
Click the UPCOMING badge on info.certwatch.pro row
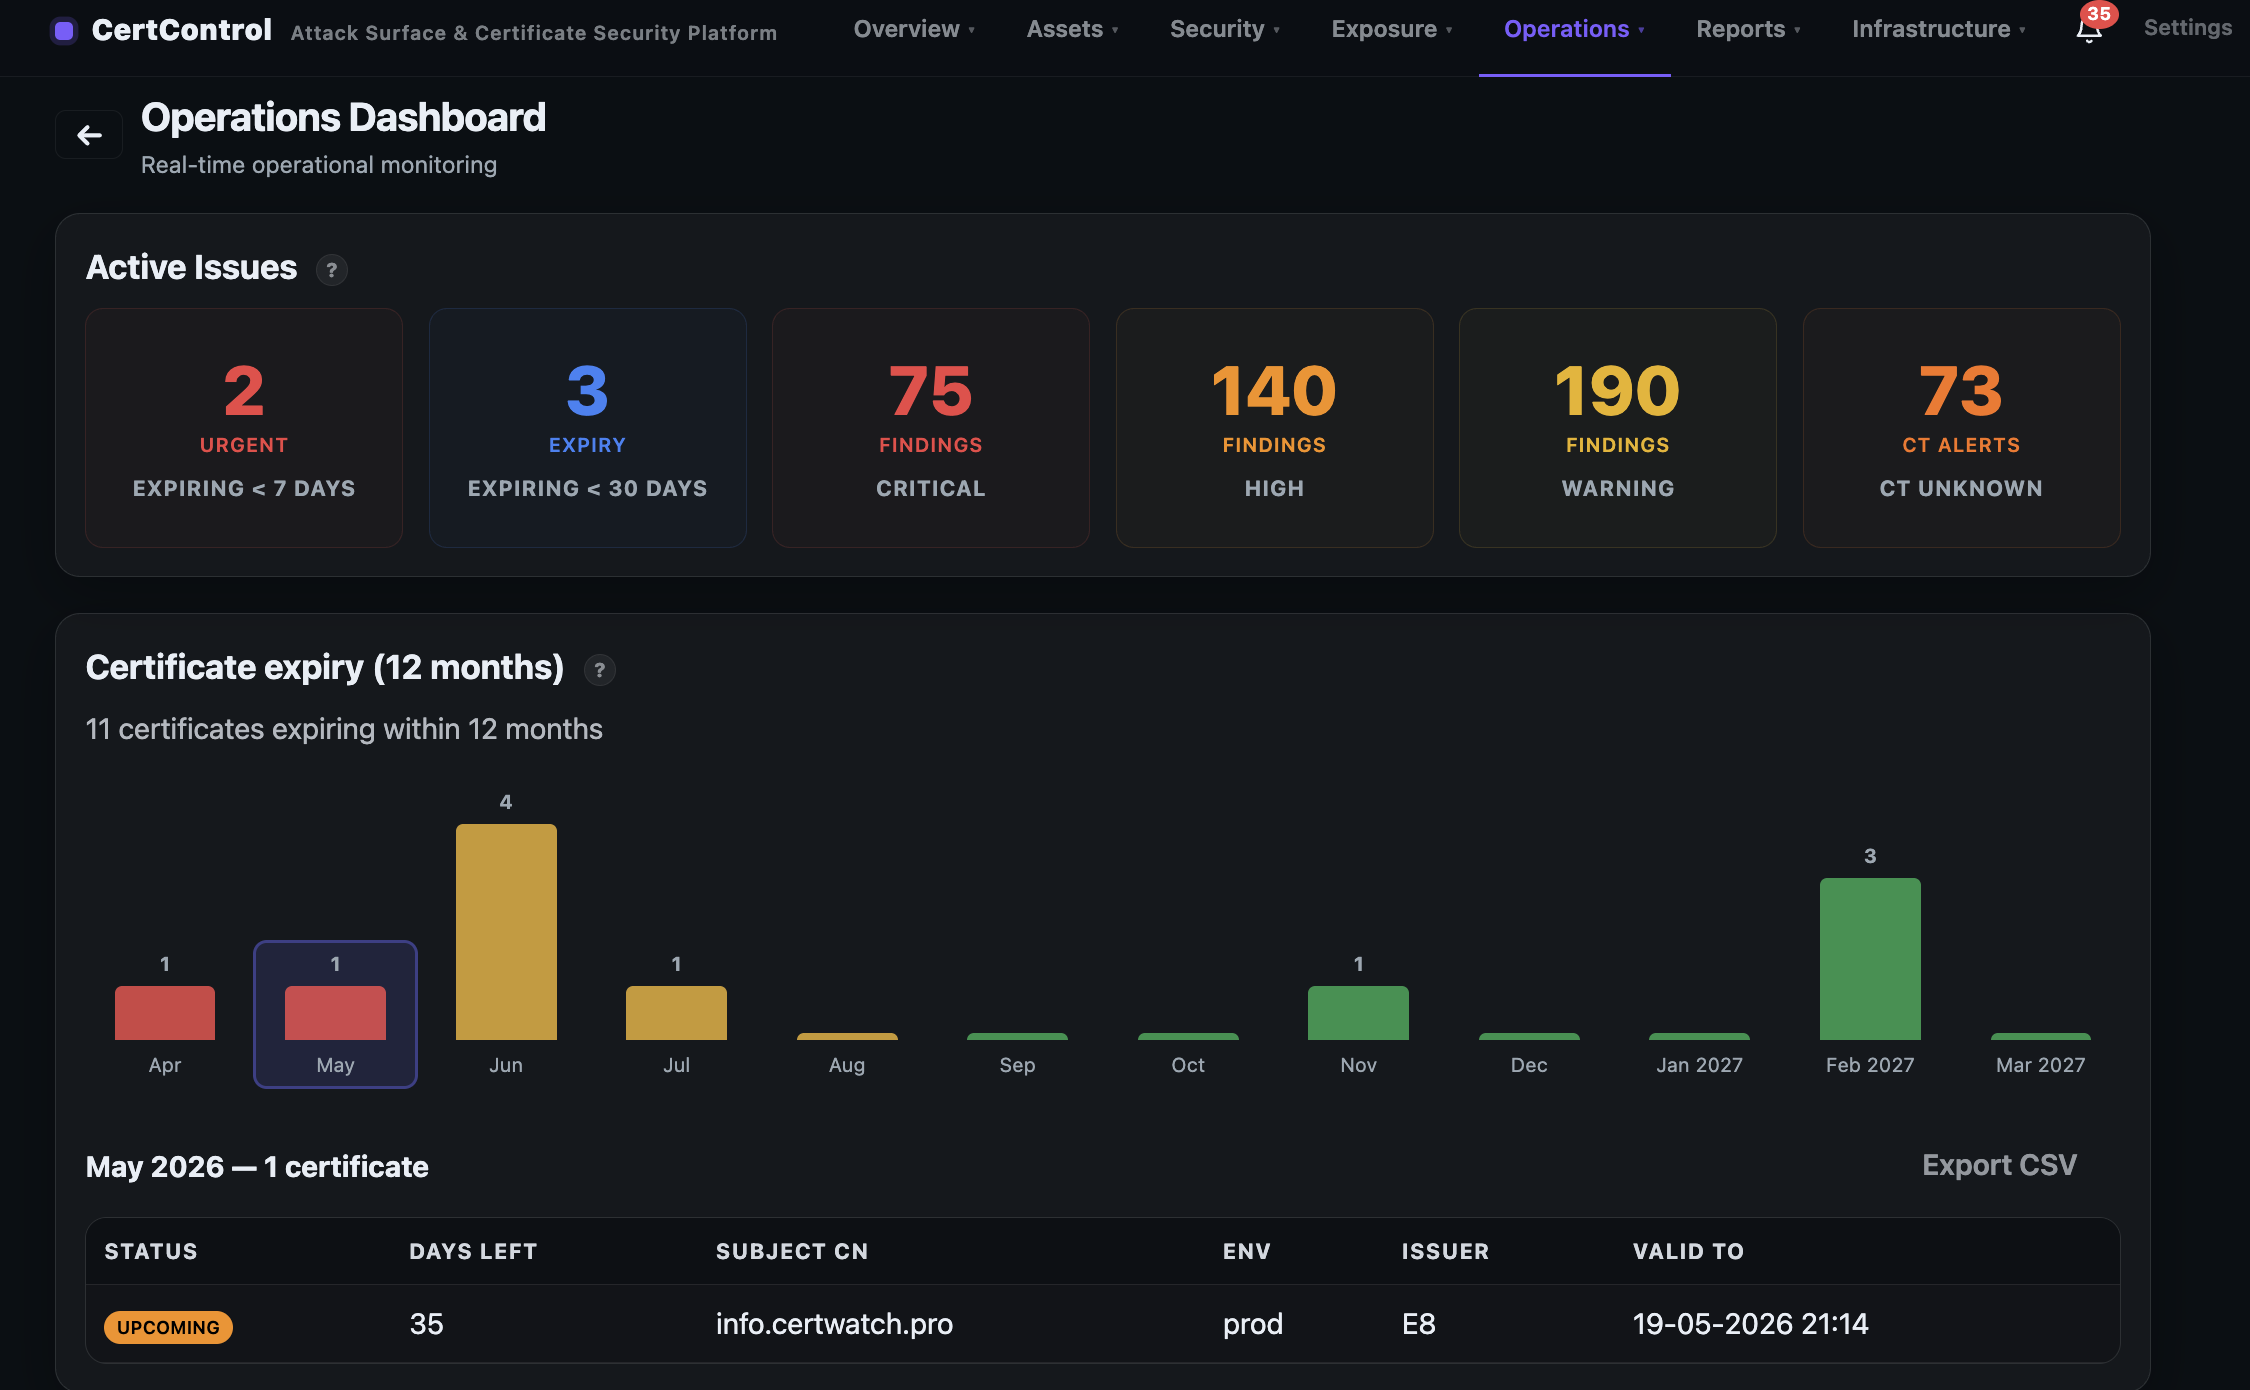coord(168,1326)
